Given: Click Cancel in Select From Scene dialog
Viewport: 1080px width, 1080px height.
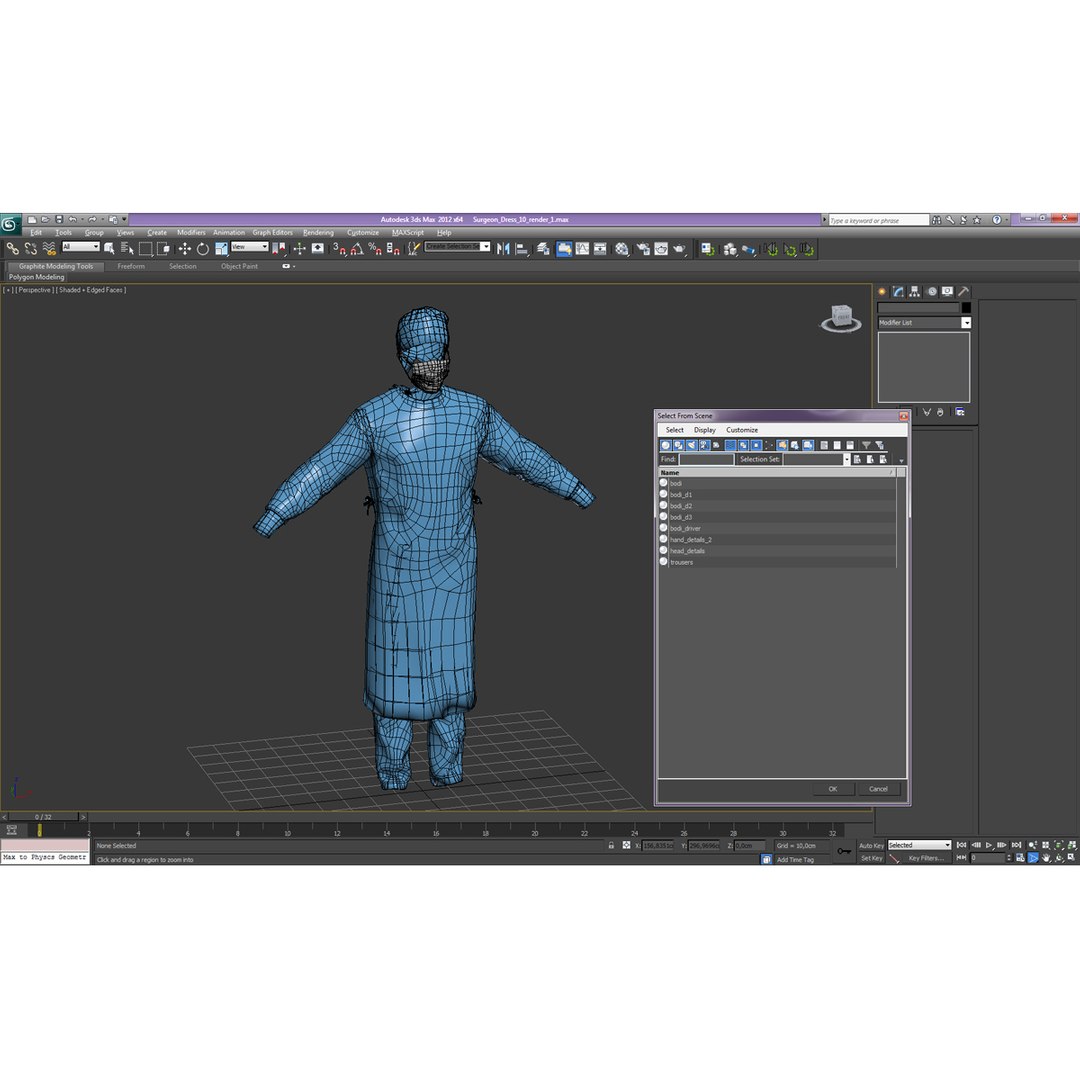Looking at the screenshot, I should pos(878,789).
